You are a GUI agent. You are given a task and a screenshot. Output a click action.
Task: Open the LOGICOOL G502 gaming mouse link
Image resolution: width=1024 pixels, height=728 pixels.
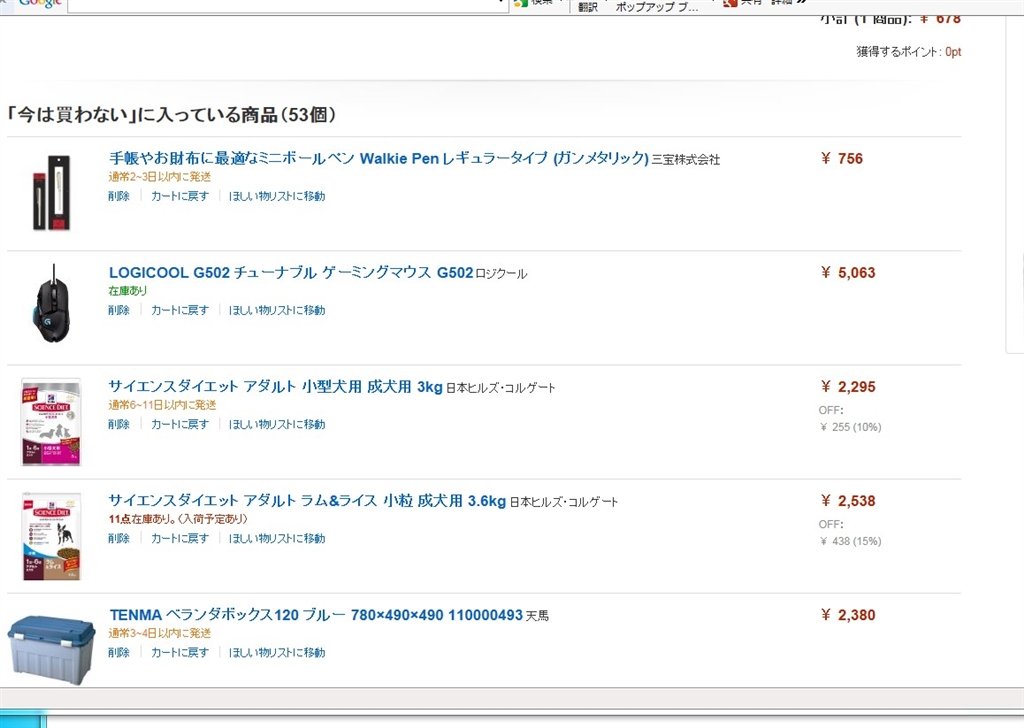click(291, 272)
